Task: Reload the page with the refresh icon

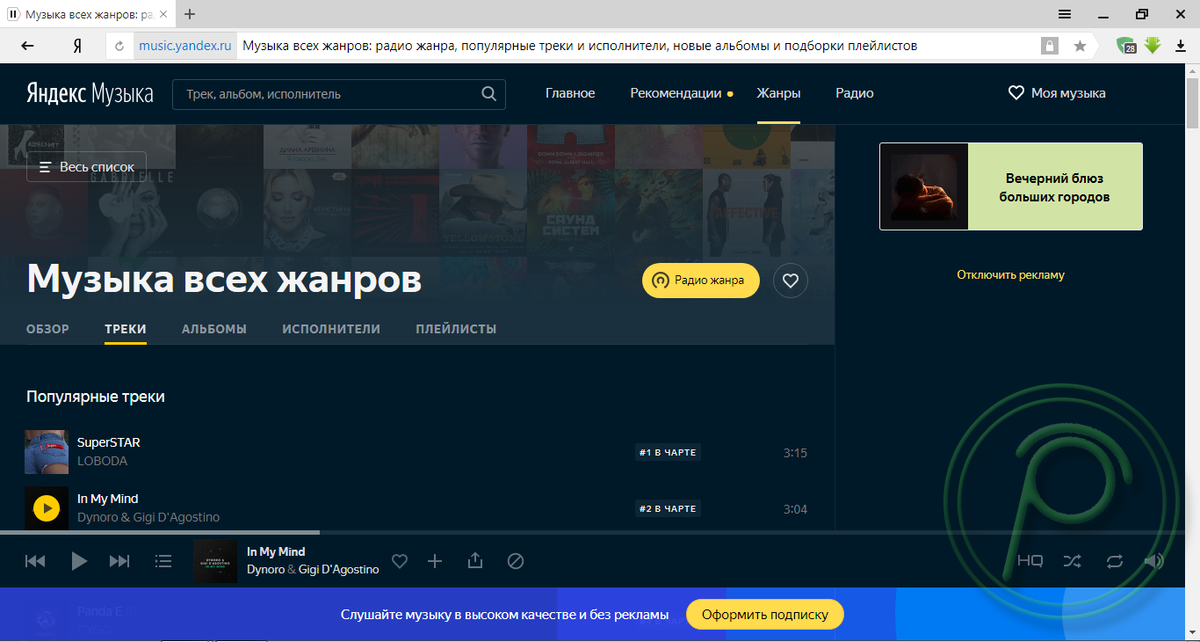Action: pyautogui.click(x=120, y=46)
